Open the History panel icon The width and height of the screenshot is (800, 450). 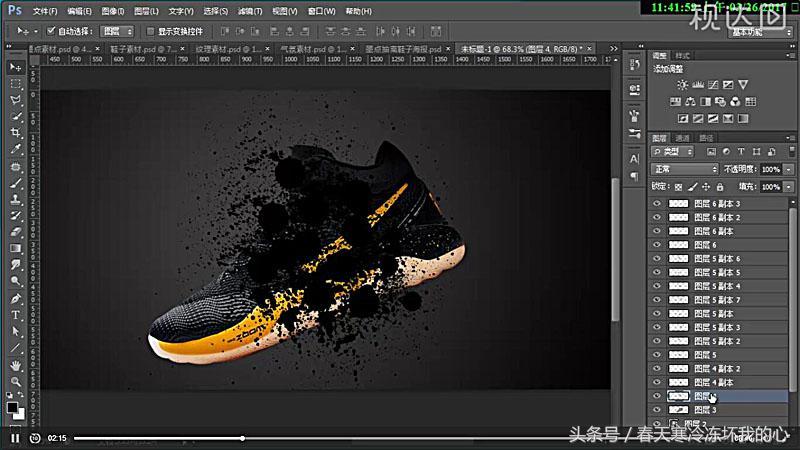click(x=635, y=64)
